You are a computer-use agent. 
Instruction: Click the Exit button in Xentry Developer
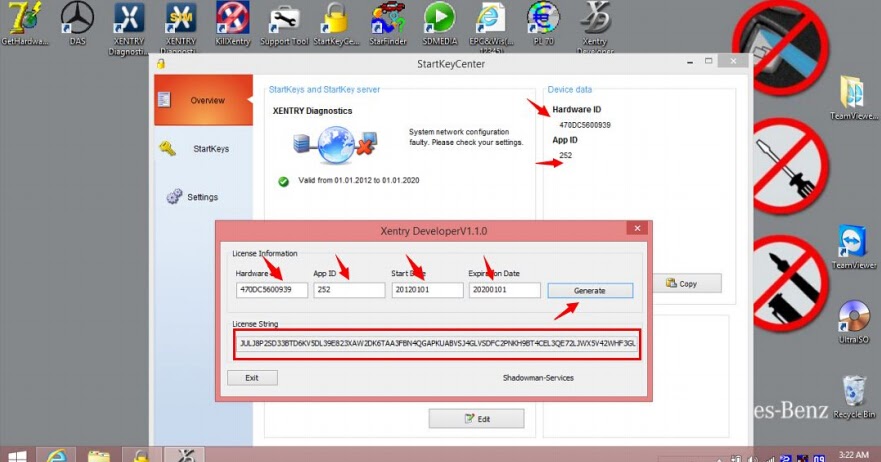pyautogui.click(x=252, y=378)
